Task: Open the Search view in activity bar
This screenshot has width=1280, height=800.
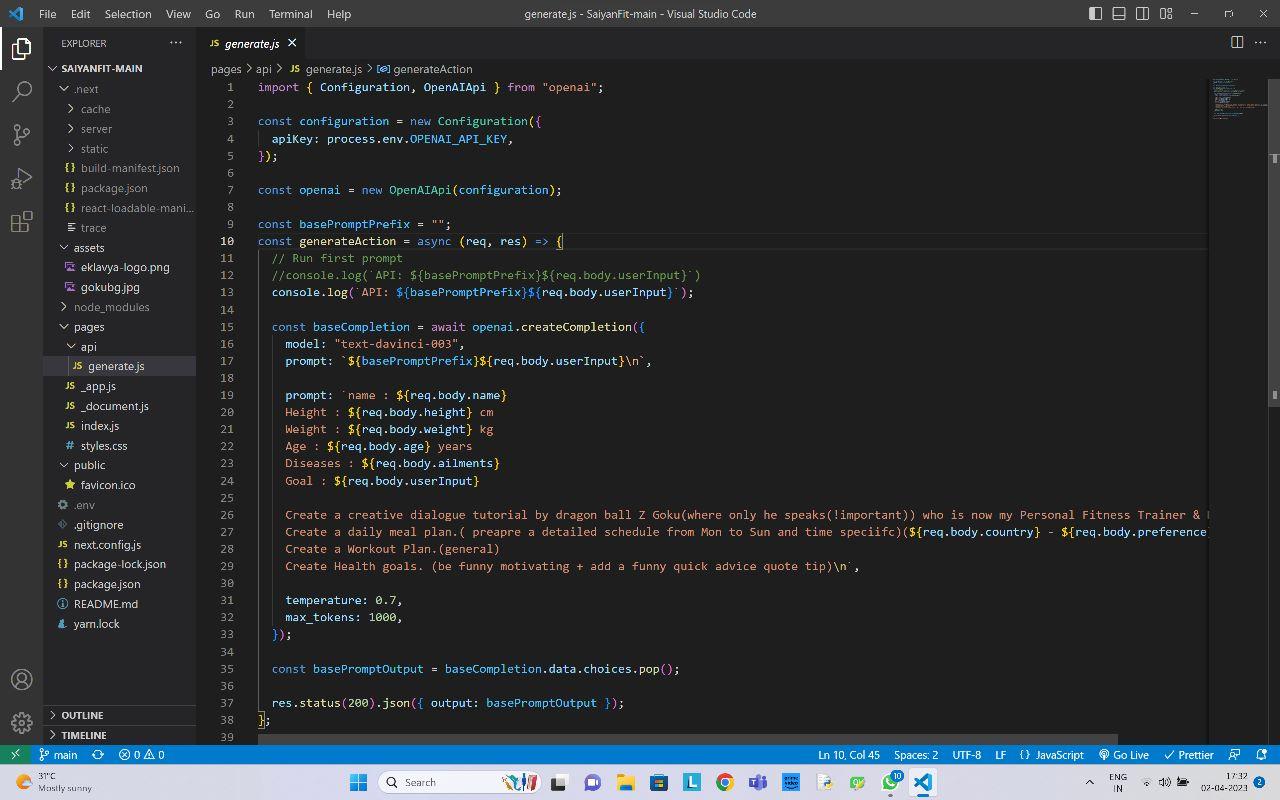Action: point(22,92)
